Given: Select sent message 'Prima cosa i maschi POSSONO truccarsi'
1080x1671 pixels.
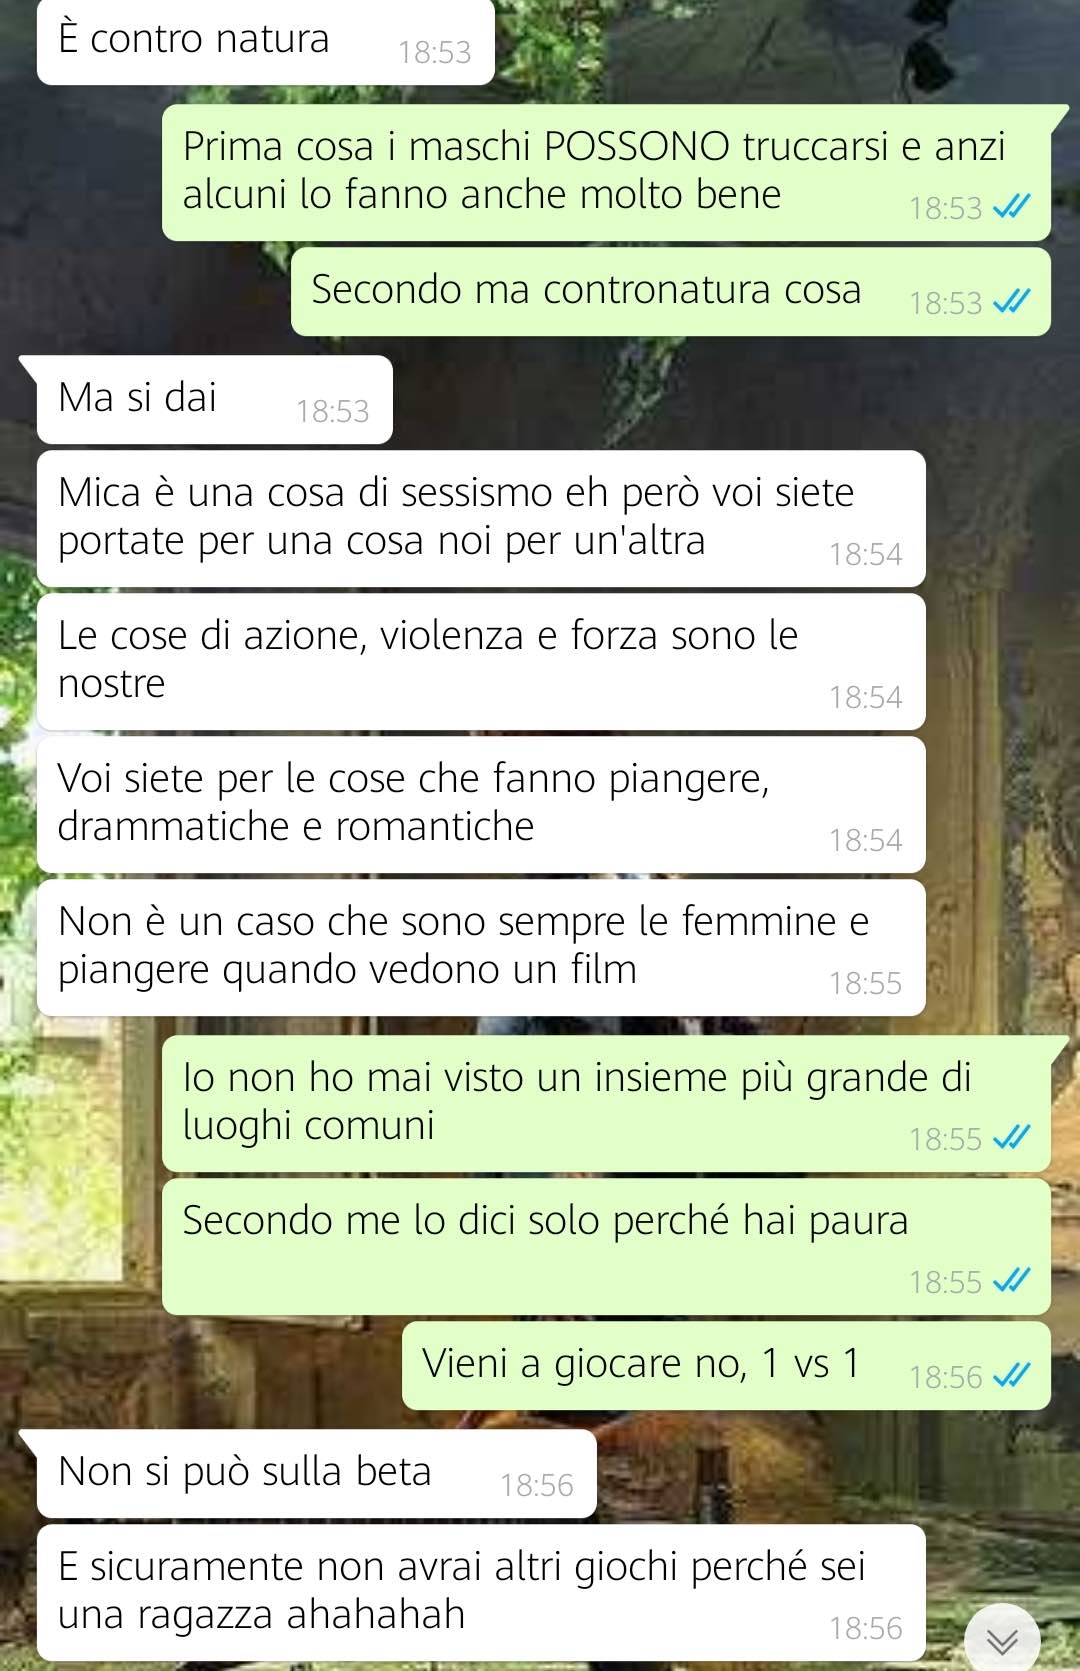Looking at the screenshot, I should pos(606,172).
